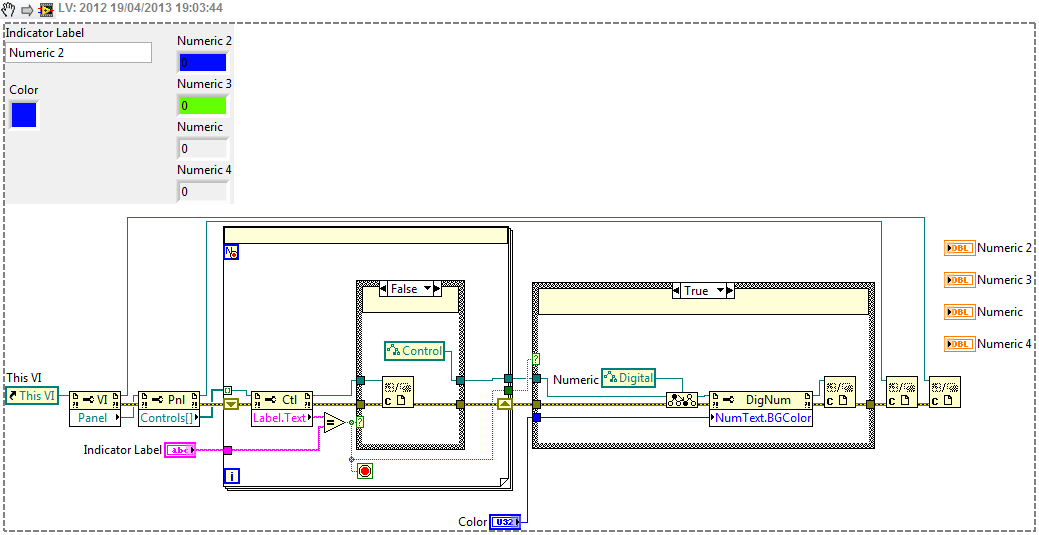The image size is (1039, 535).
Task: Click the "Color" front panel caption
Action: point(24,89)
